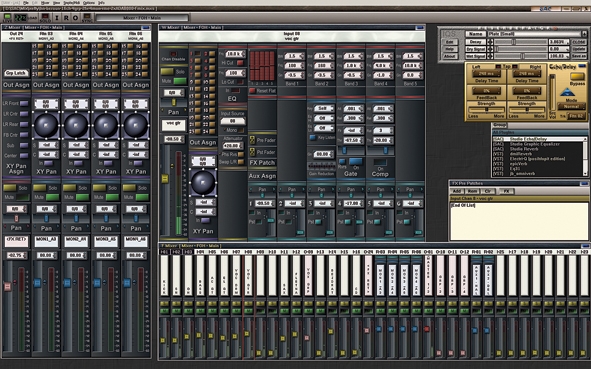Click the Echo/Delay blue pyramid icon

[x=568, y=92]
